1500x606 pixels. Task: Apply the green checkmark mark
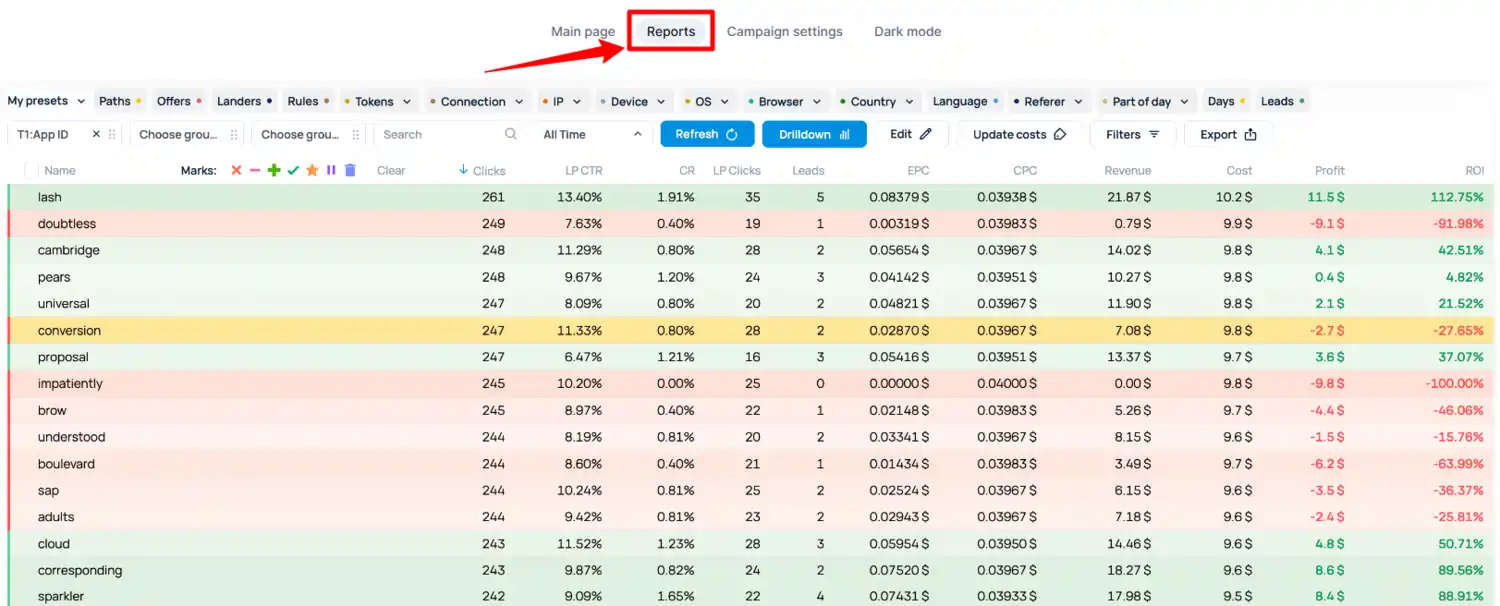pyautogui.click(x=293, y=171)
